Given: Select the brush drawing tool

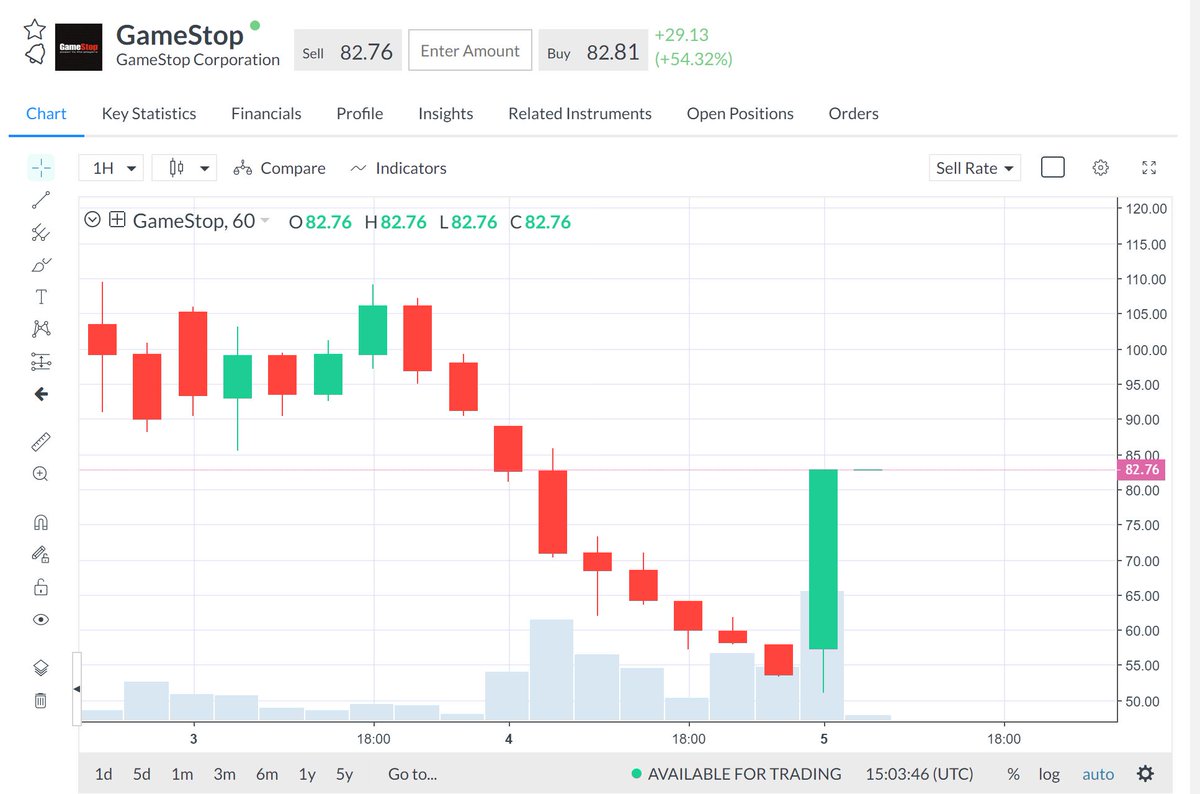Looking at the screenshot, I should click(41, 265).
